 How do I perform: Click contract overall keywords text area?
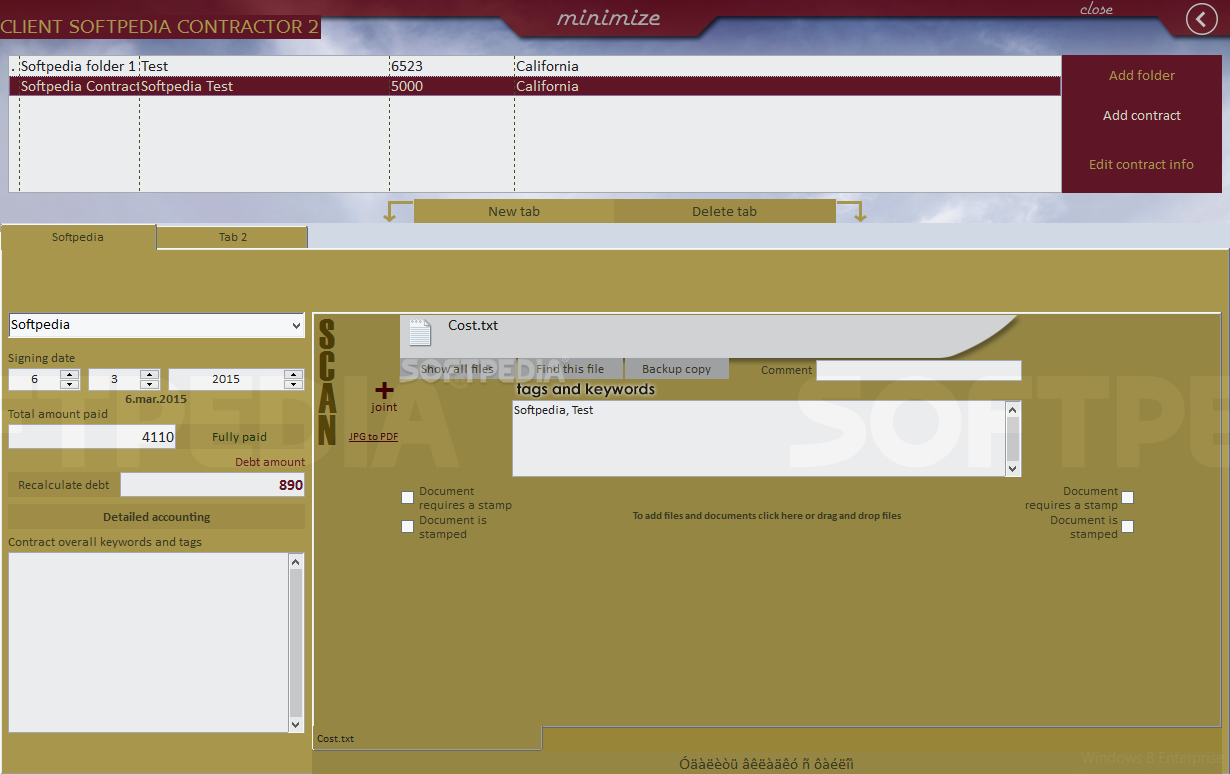point(148,643)
